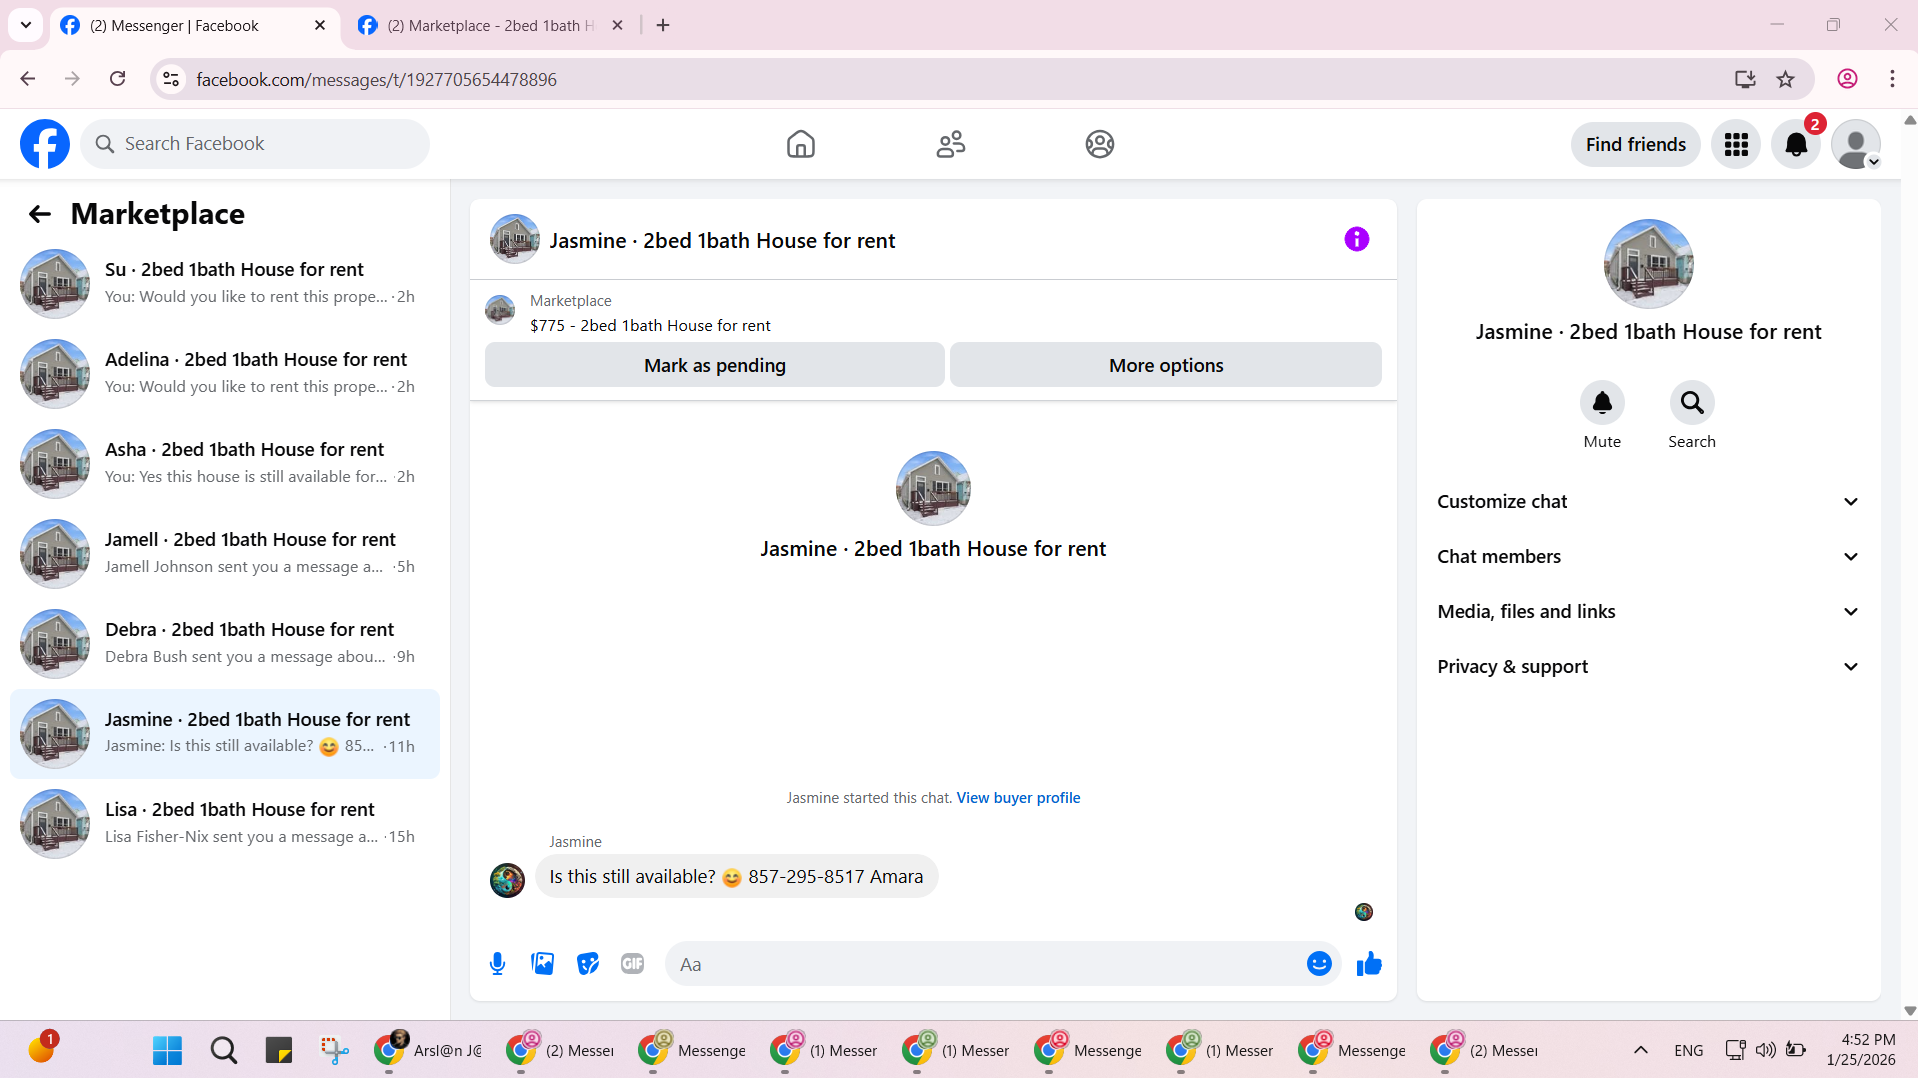View buyer profile link

[x=1018, y=798]
